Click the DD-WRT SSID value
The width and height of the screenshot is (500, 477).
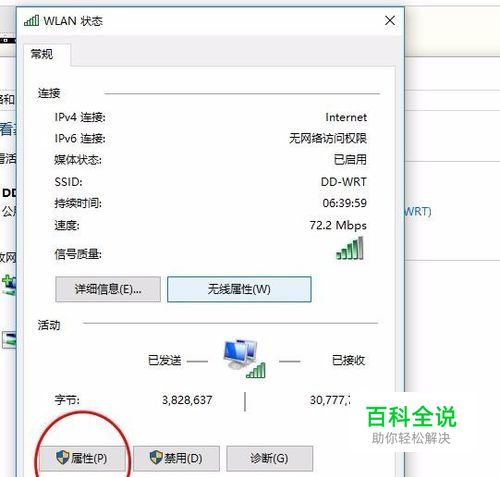point(344,182)
